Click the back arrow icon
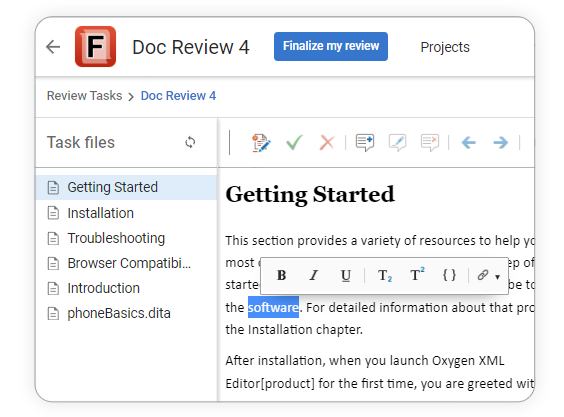 (53, 47)
